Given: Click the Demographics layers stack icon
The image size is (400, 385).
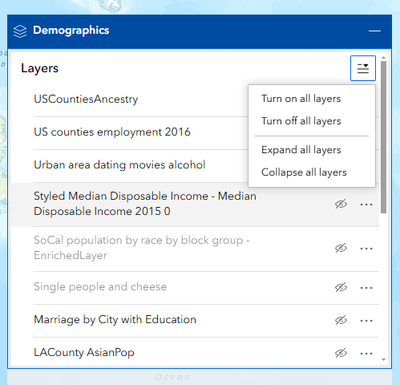Looking at the screenshot, I should point(20,31).
